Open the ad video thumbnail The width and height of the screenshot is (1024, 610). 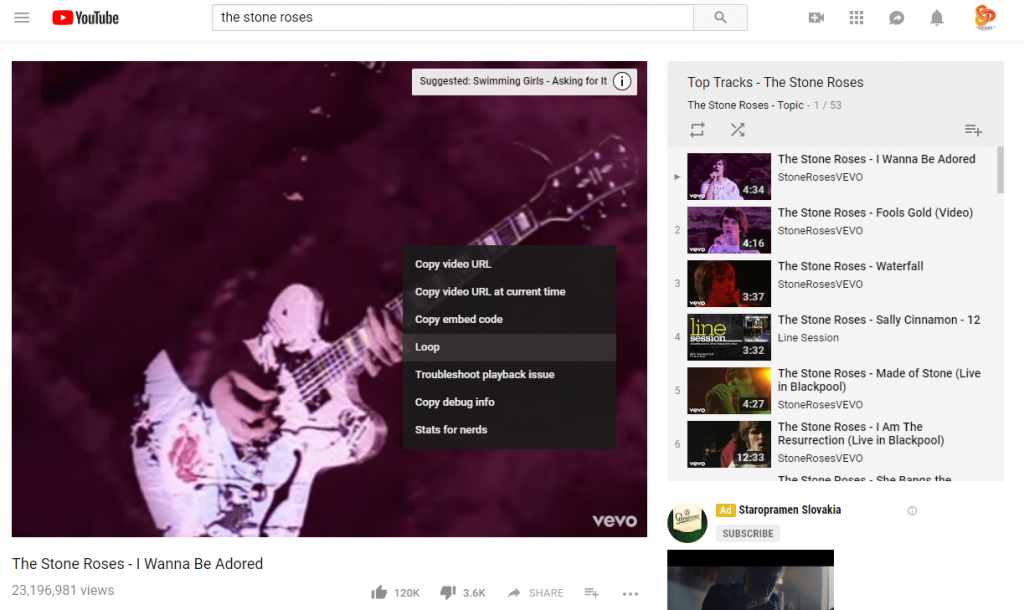[x=750, y=580]
